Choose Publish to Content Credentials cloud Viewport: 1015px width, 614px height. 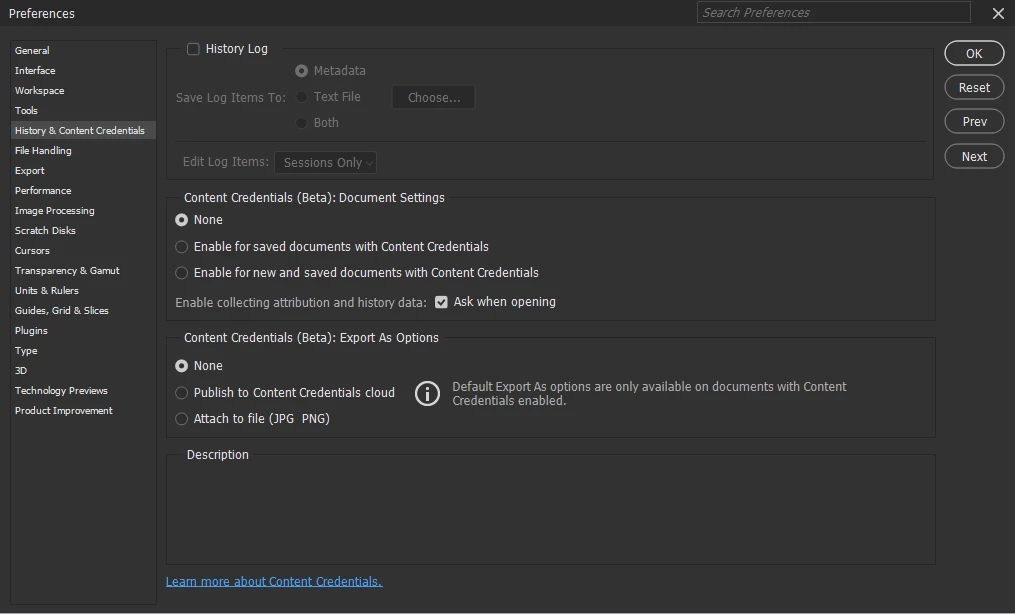pos(182,393)
